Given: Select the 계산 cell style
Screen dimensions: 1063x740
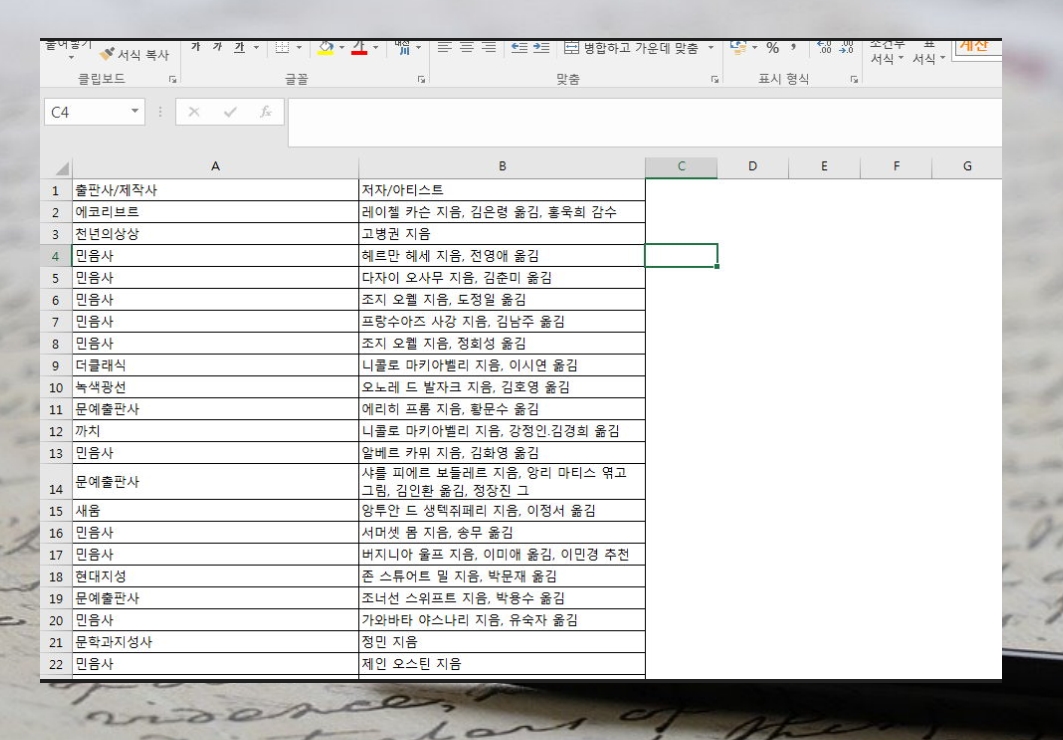Looking at the screenshot, I should 976,49.
